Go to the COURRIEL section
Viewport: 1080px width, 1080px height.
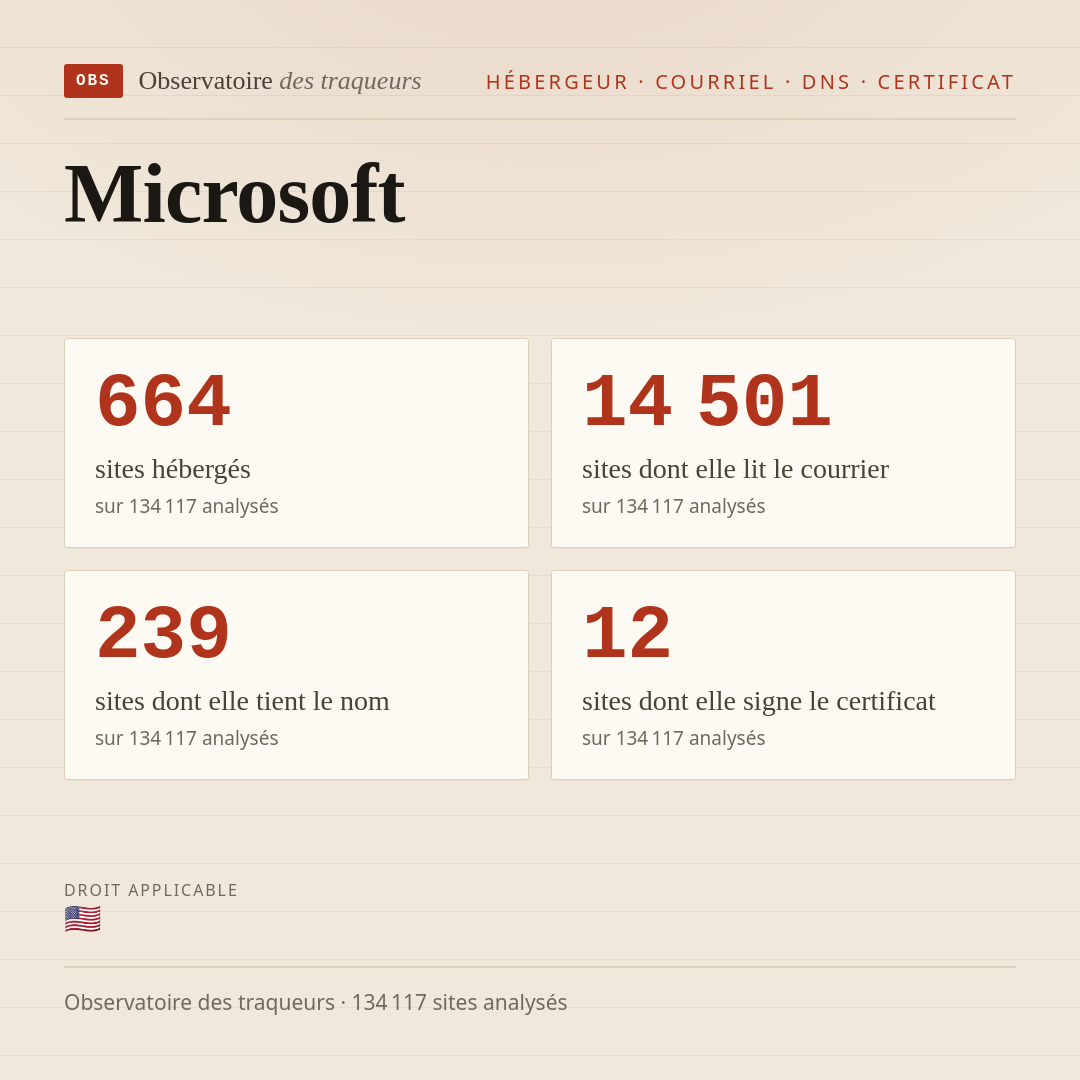click(715, 82)
